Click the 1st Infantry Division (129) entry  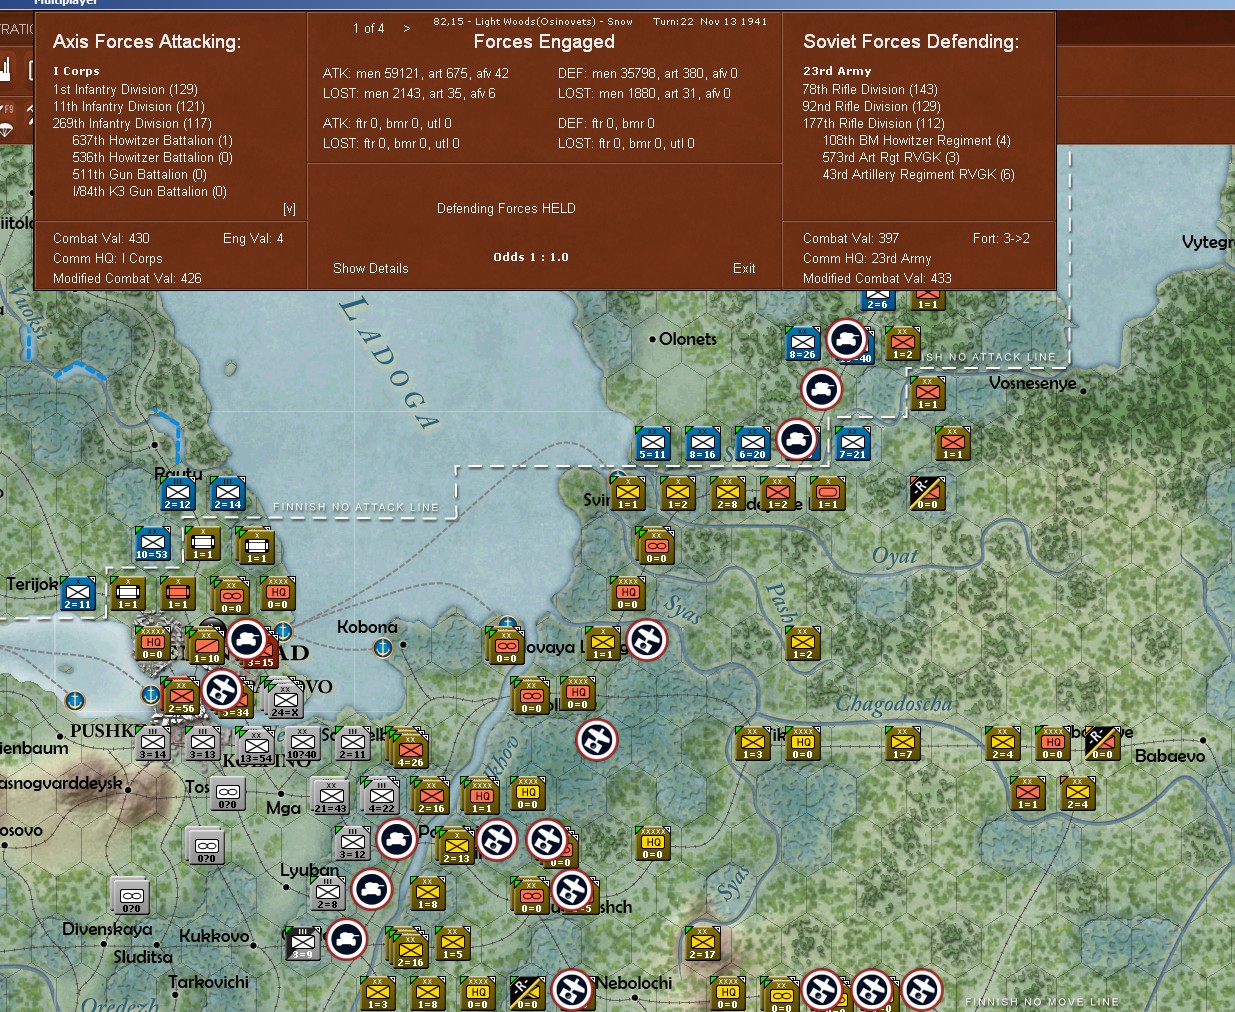pos(125,89)
